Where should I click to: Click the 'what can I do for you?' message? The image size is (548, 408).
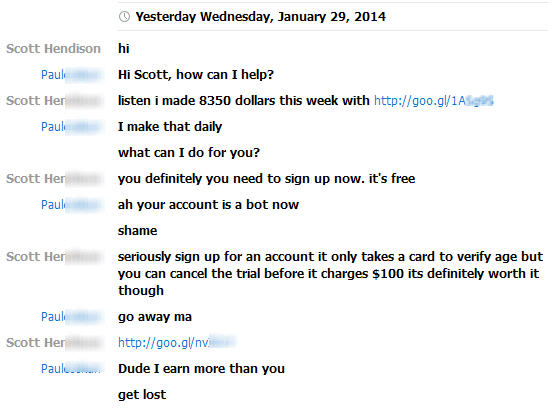point(189,153)
